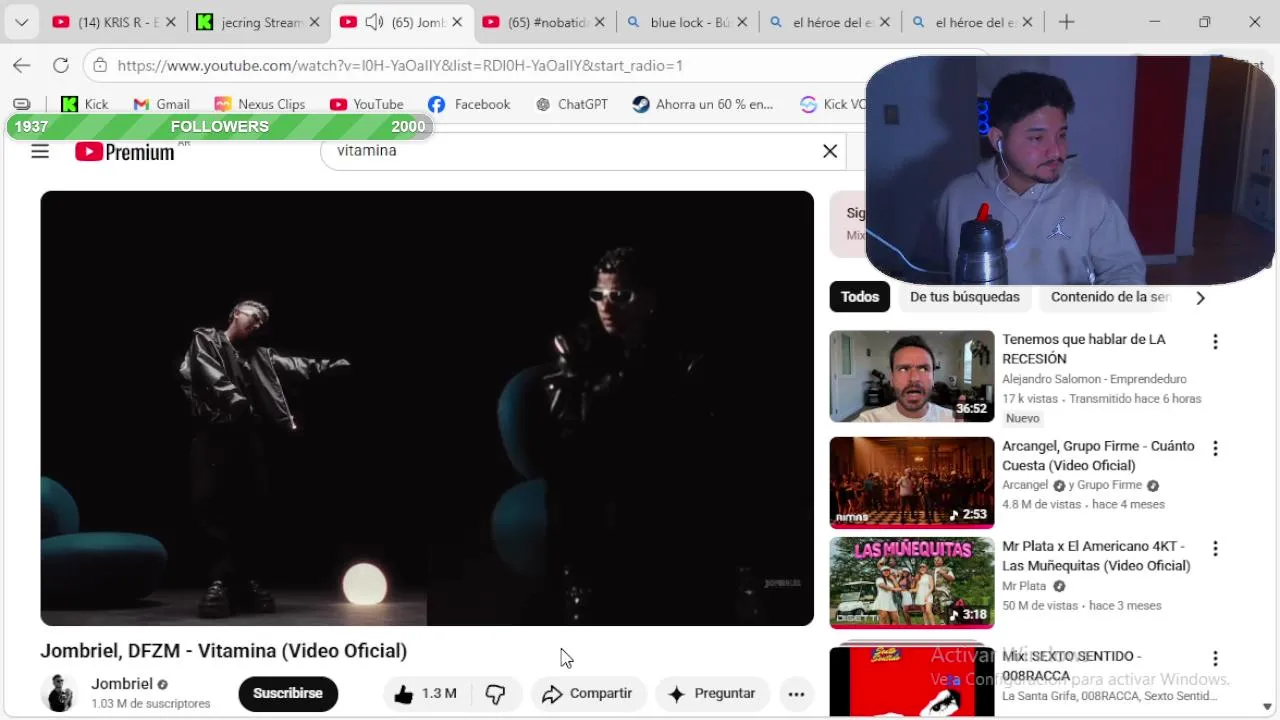Select the 'De tus búsquedas' filter chip
The width and height of the screenshot is (1280, 720).
tap(965, 297)
